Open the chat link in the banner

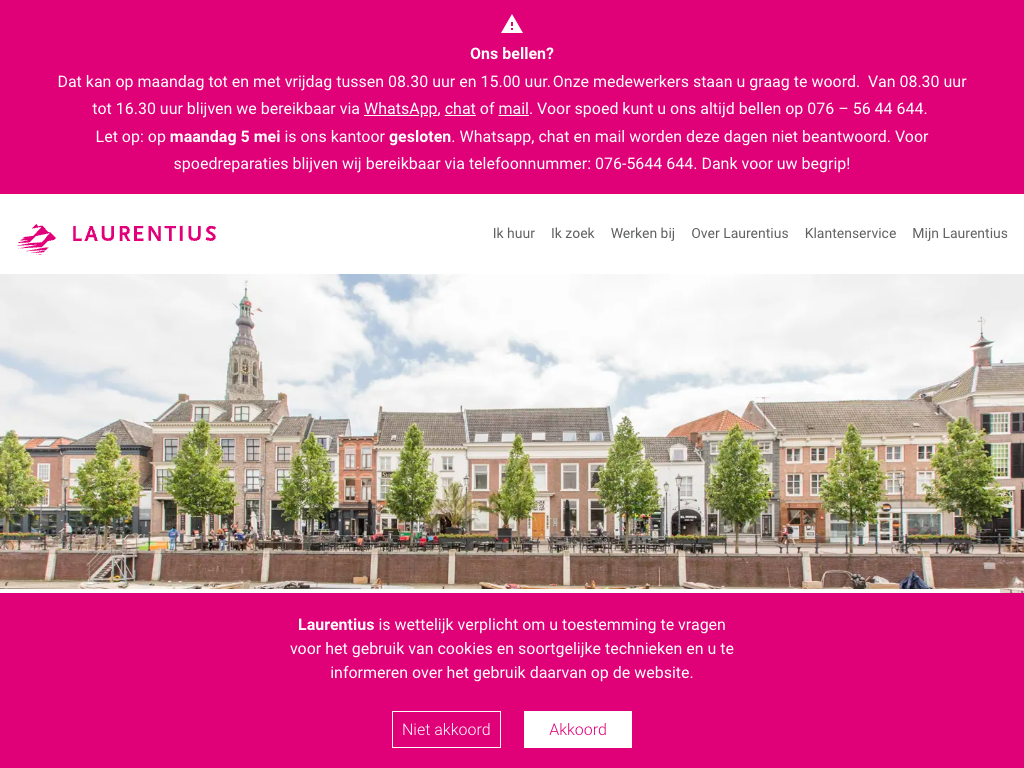pos(460,108)
